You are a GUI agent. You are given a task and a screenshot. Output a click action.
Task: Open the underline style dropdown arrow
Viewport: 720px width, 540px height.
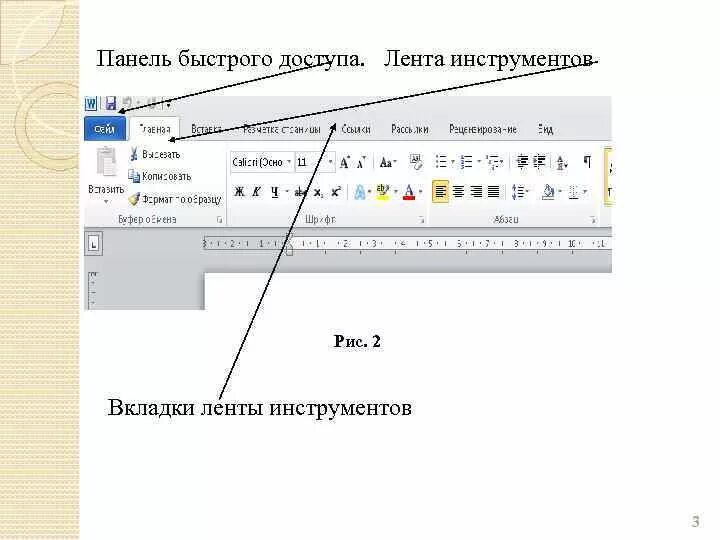(287, 192)
